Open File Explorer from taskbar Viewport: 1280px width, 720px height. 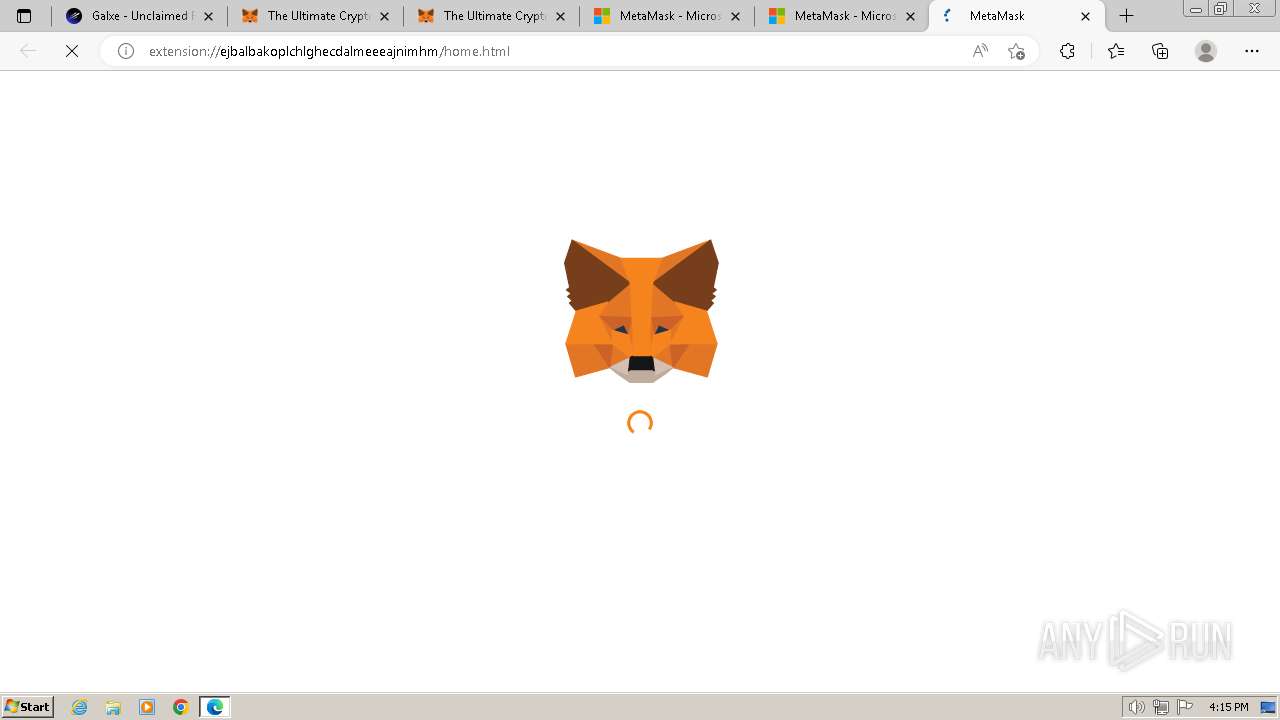[113, 707]
